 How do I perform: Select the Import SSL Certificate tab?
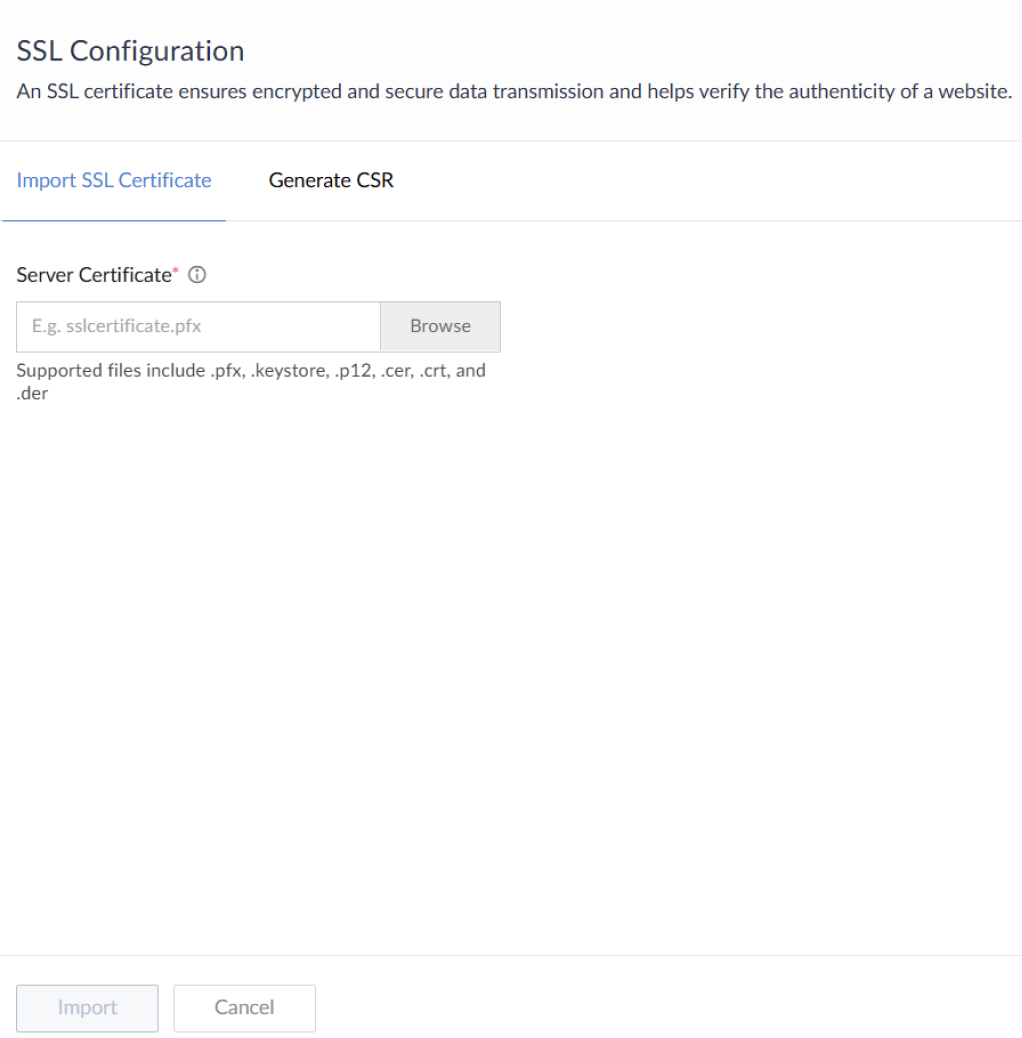[x=114, y=181]
